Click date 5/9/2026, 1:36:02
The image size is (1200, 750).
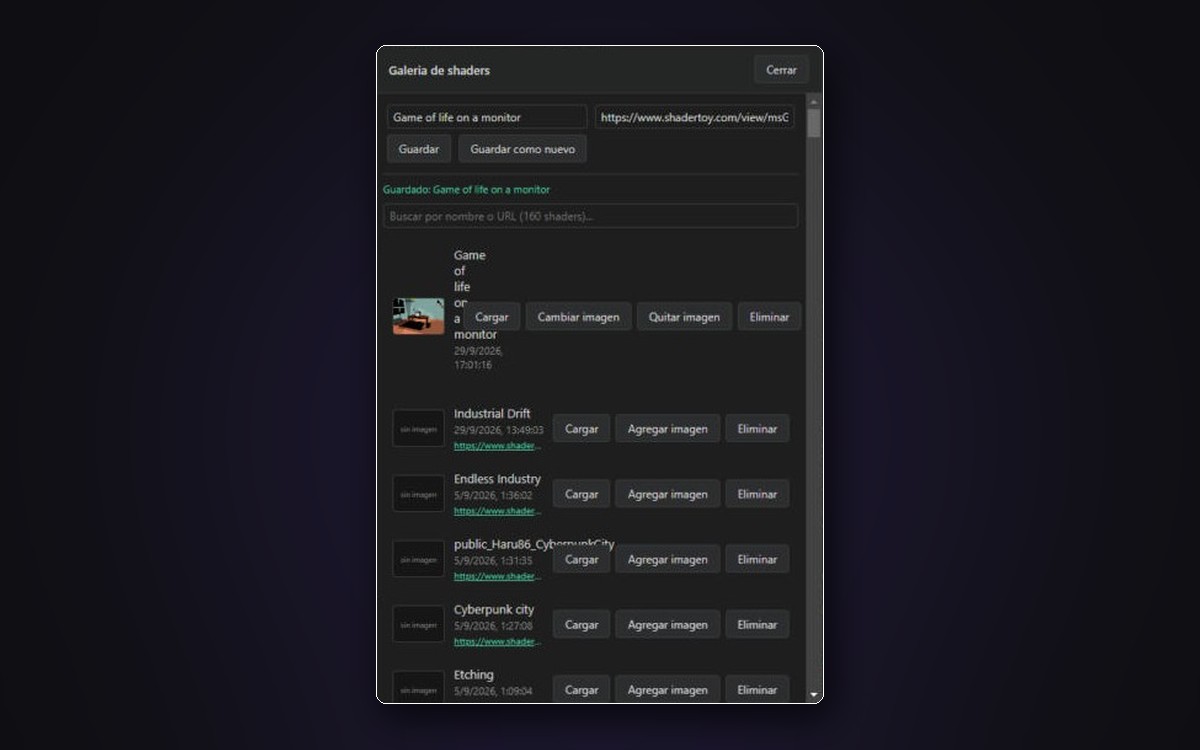[493, 496]
